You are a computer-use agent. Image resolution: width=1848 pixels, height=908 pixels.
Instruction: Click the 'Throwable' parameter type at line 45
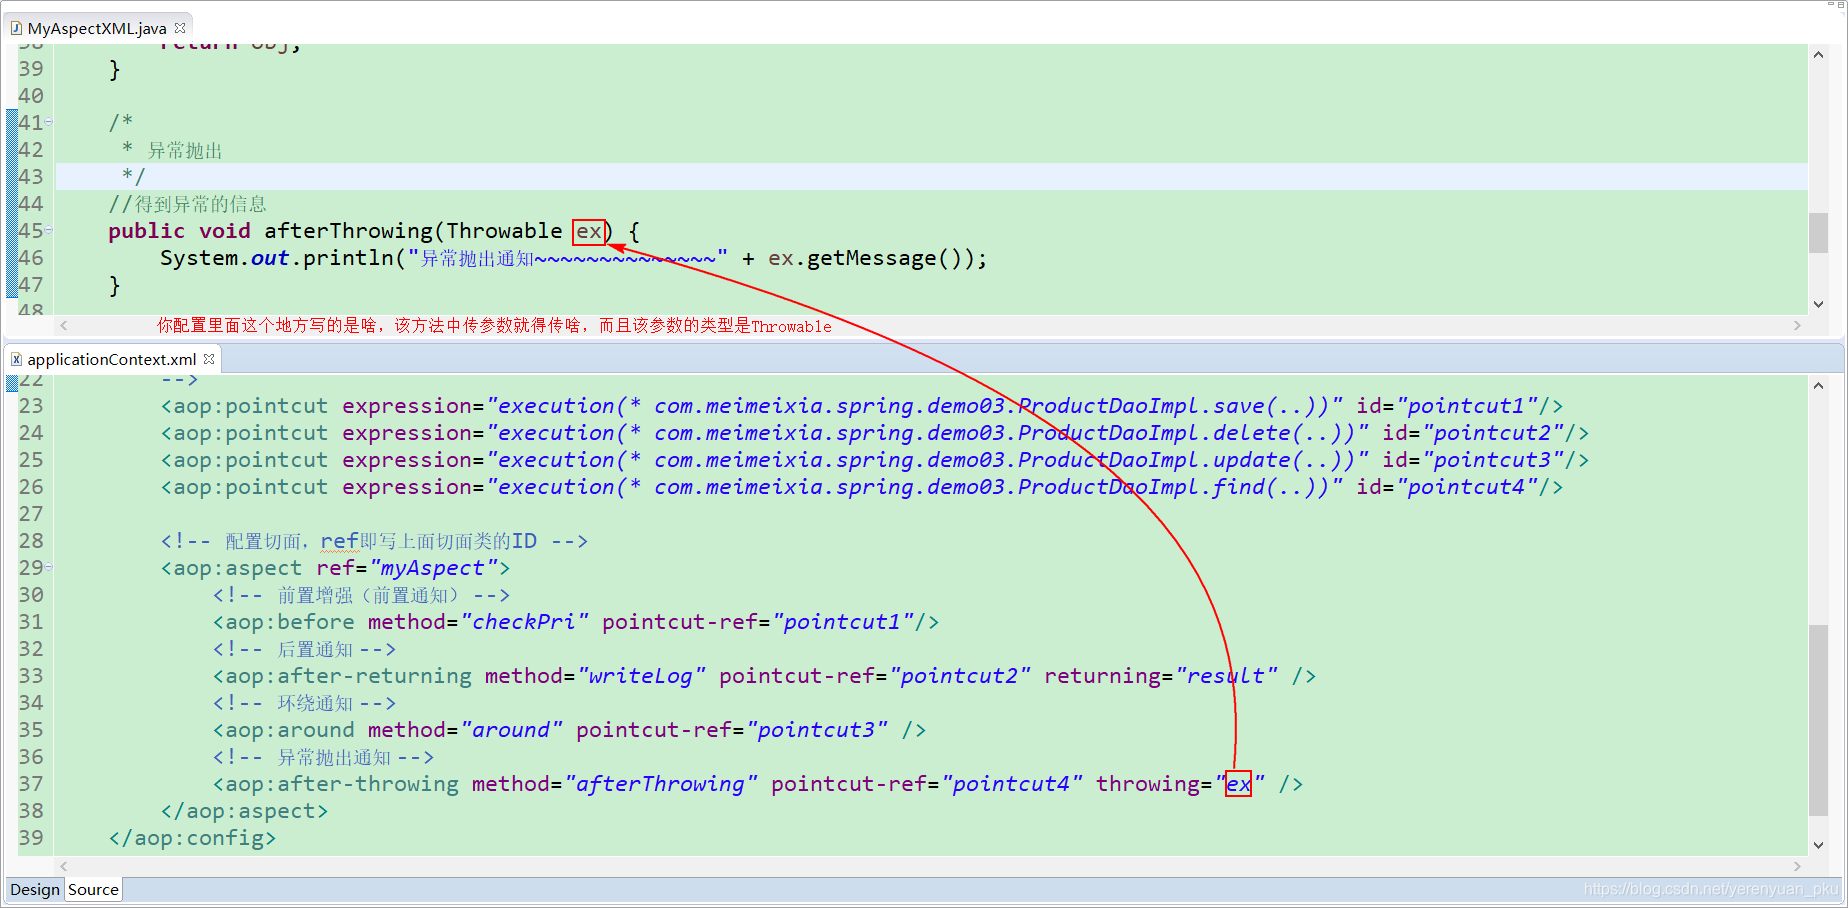[x=504, y=231]
